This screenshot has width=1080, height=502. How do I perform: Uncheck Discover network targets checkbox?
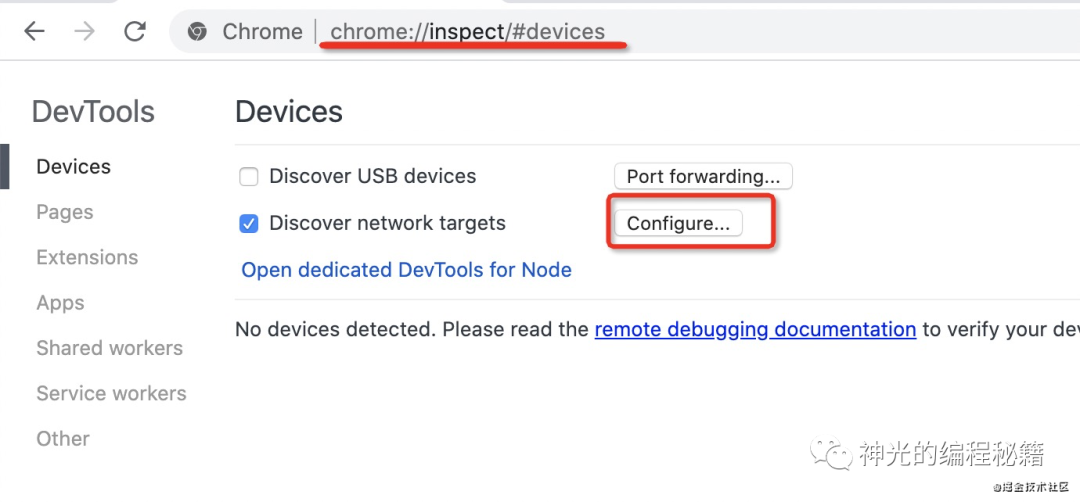coord(249,224)
